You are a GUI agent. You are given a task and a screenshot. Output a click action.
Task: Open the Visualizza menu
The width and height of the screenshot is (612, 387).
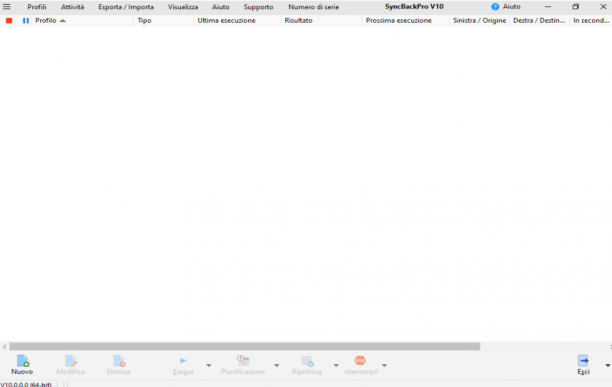coord(183,7)
